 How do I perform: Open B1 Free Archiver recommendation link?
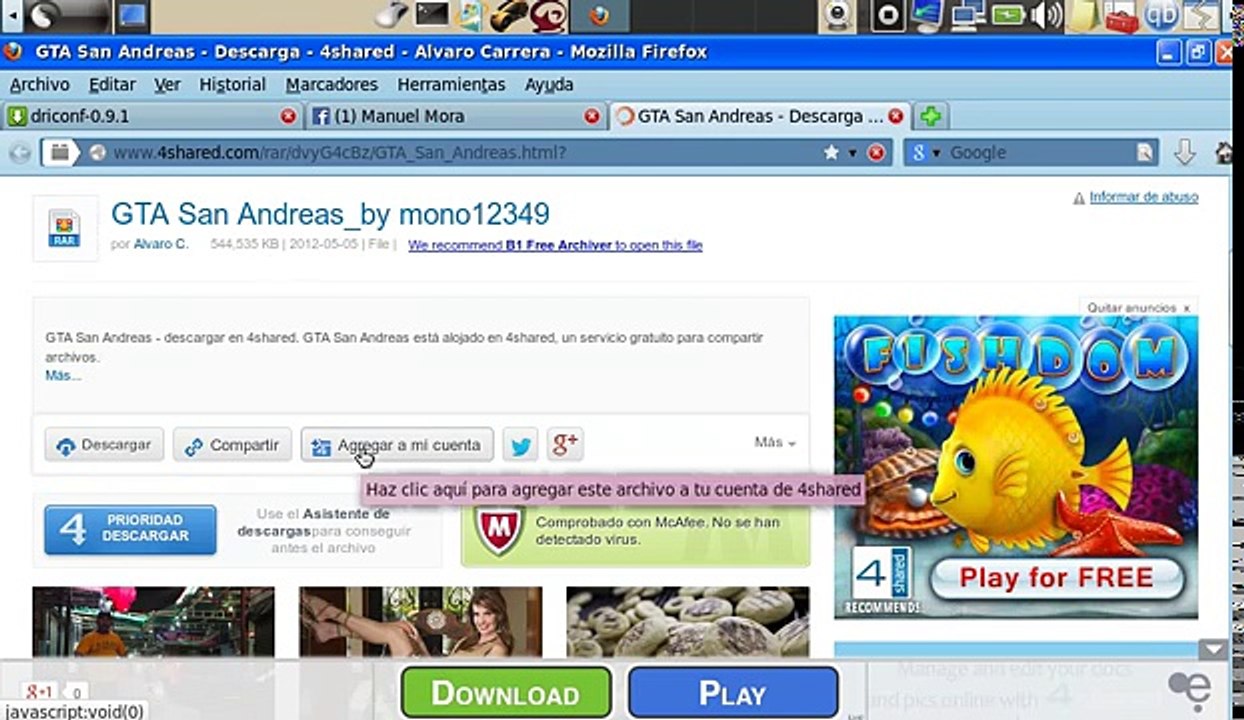(555, 245)
